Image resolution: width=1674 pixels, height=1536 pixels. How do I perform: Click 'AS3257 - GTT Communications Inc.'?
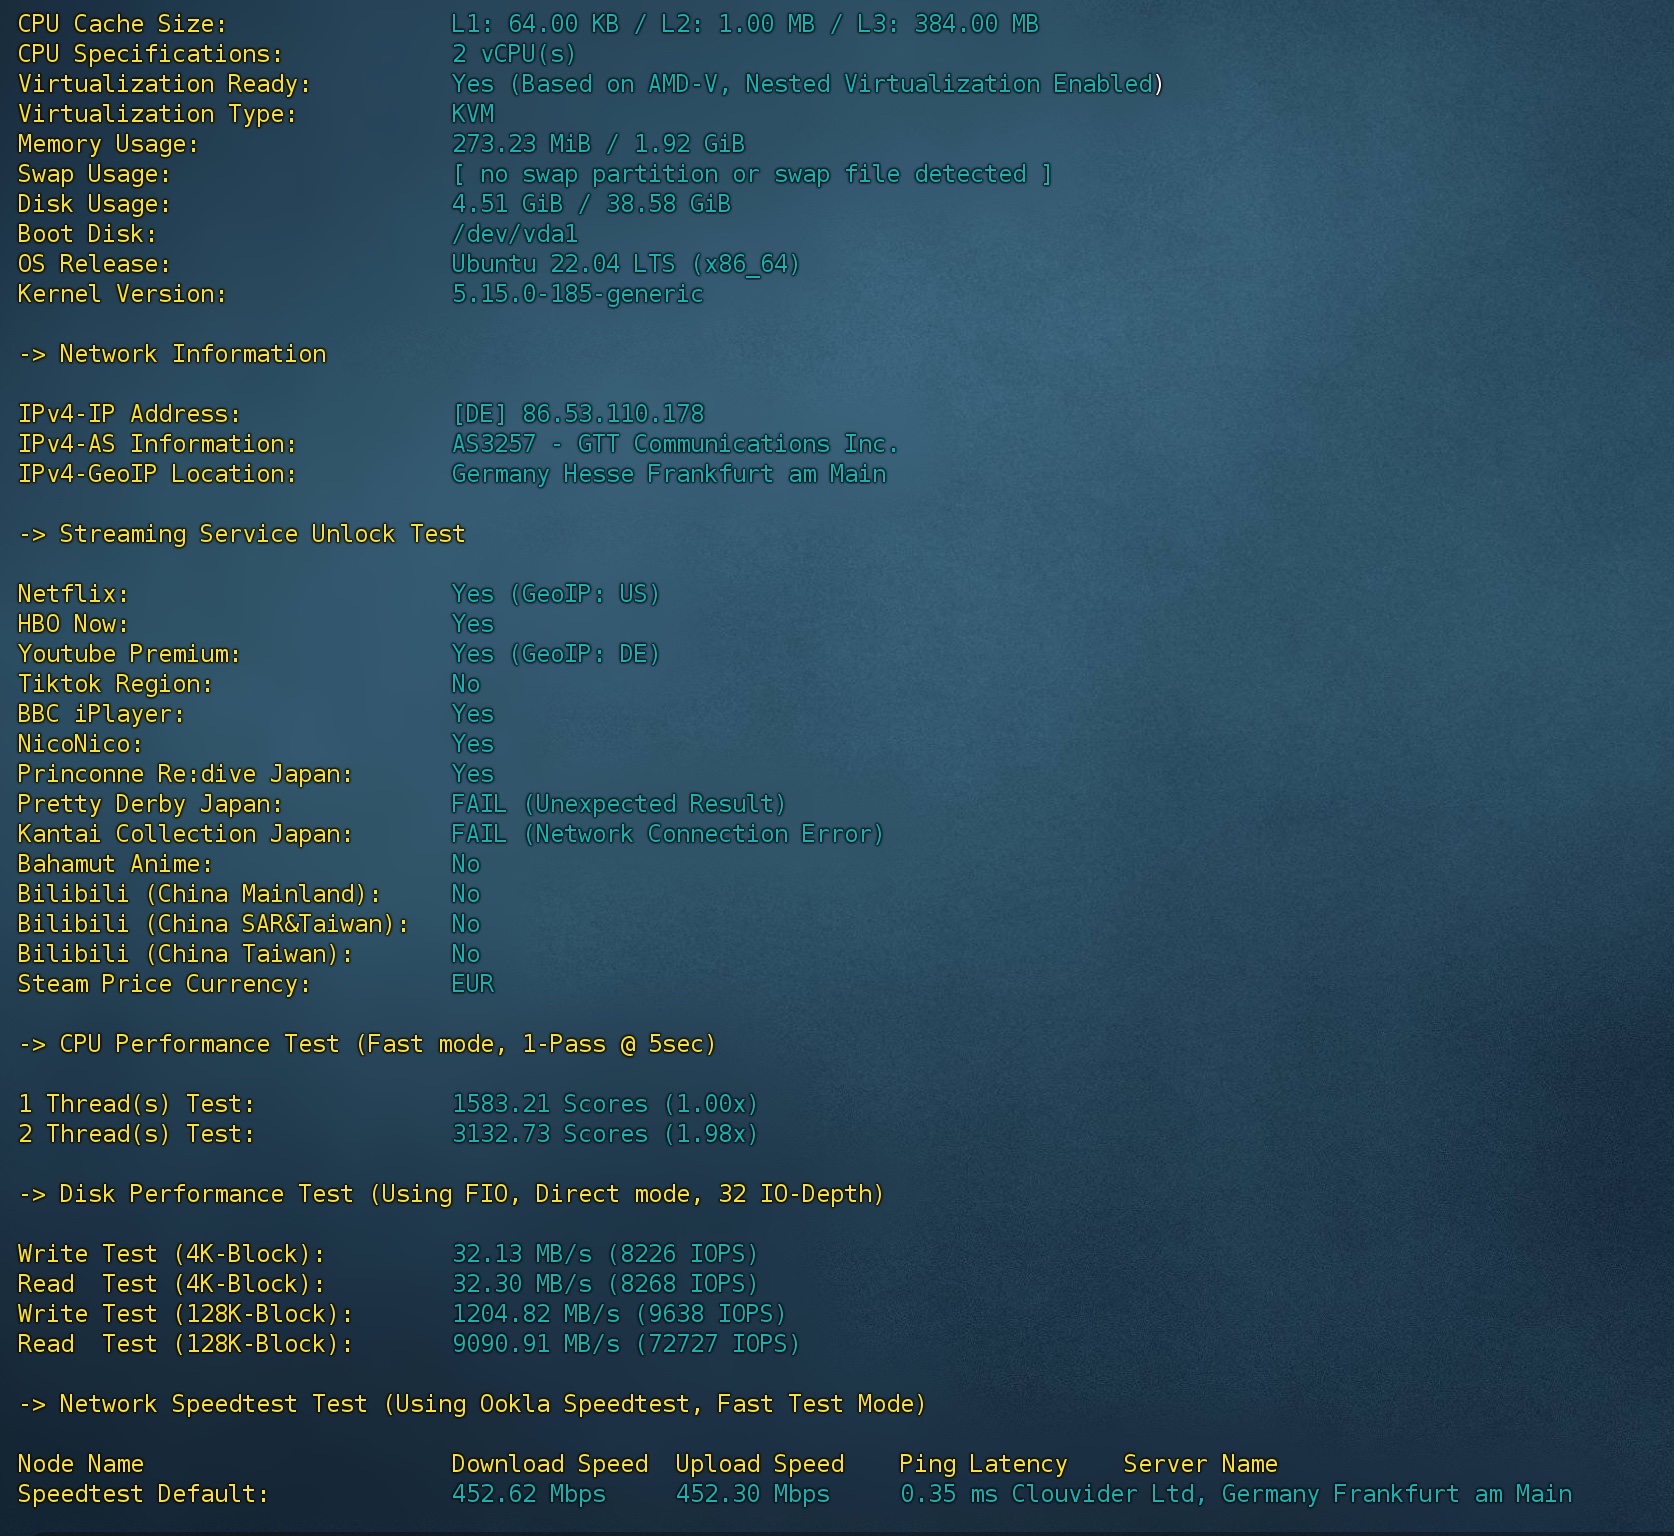[x=675, y=443]
